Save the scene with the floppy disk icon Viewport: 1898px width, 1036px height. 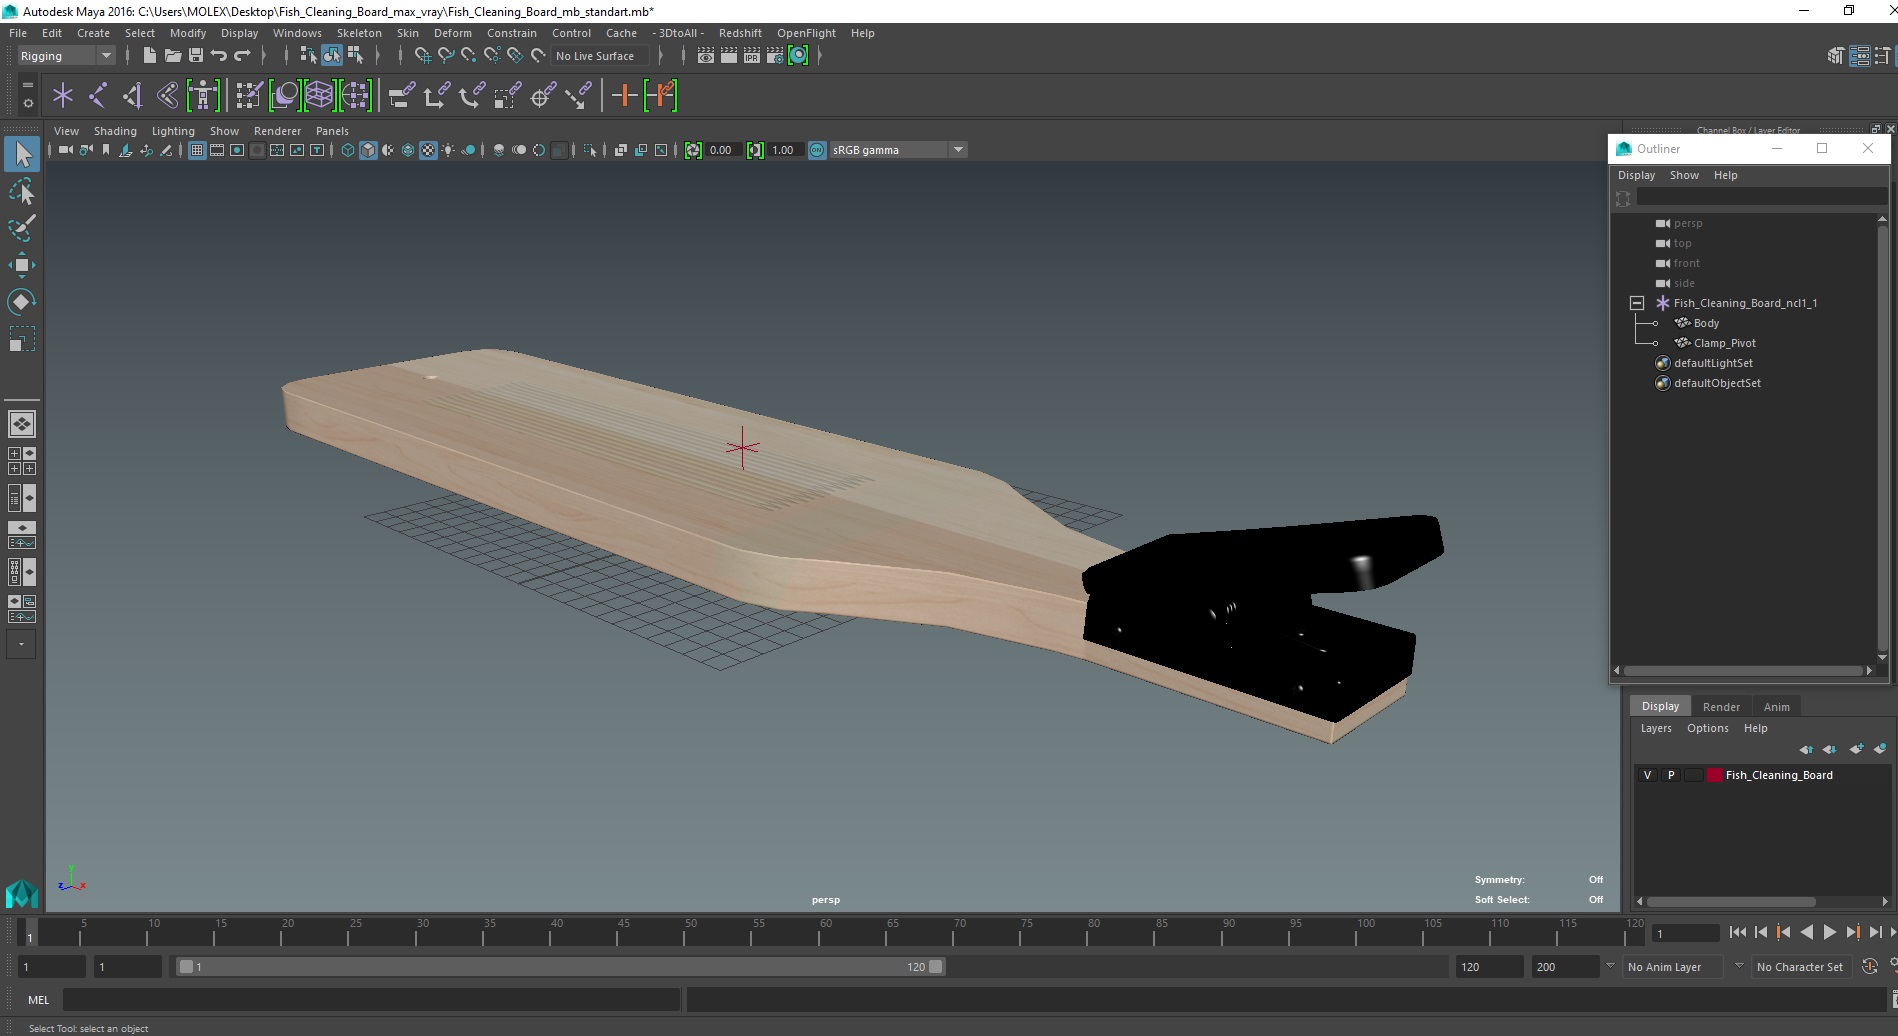[196, 56]
